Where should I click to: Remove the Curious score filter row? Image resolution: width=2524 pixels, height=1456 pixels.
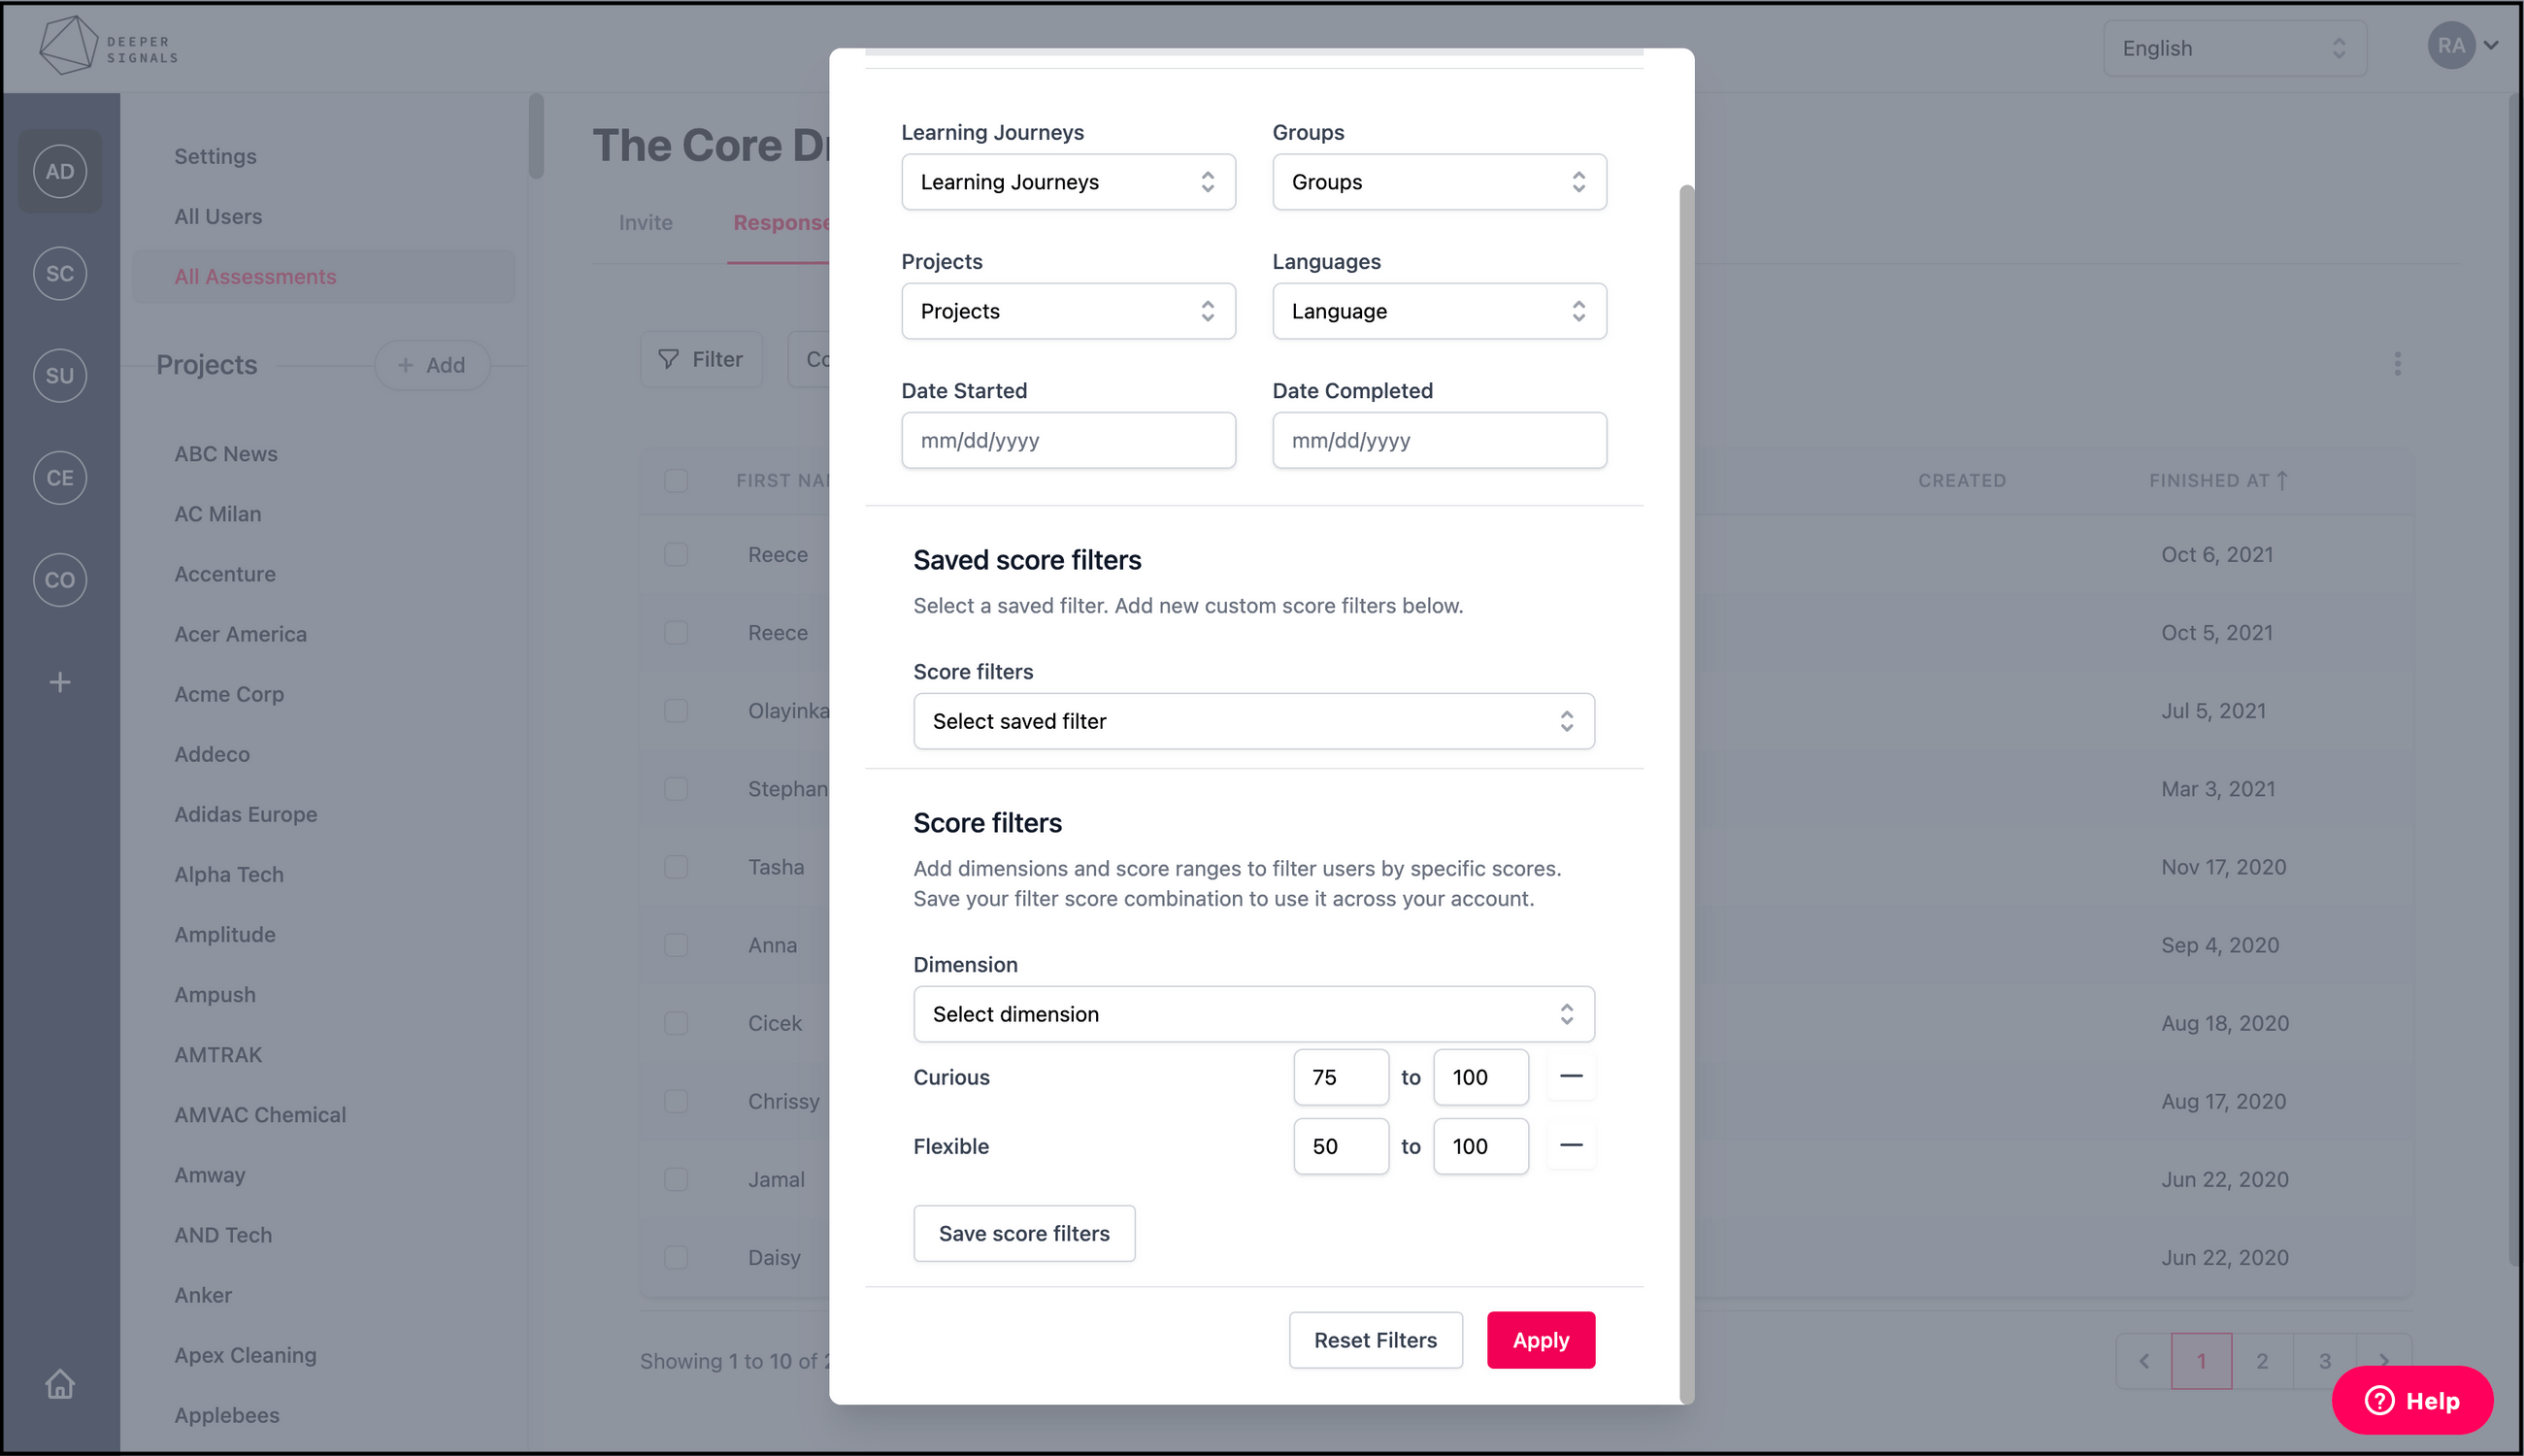[1570, 1077]
